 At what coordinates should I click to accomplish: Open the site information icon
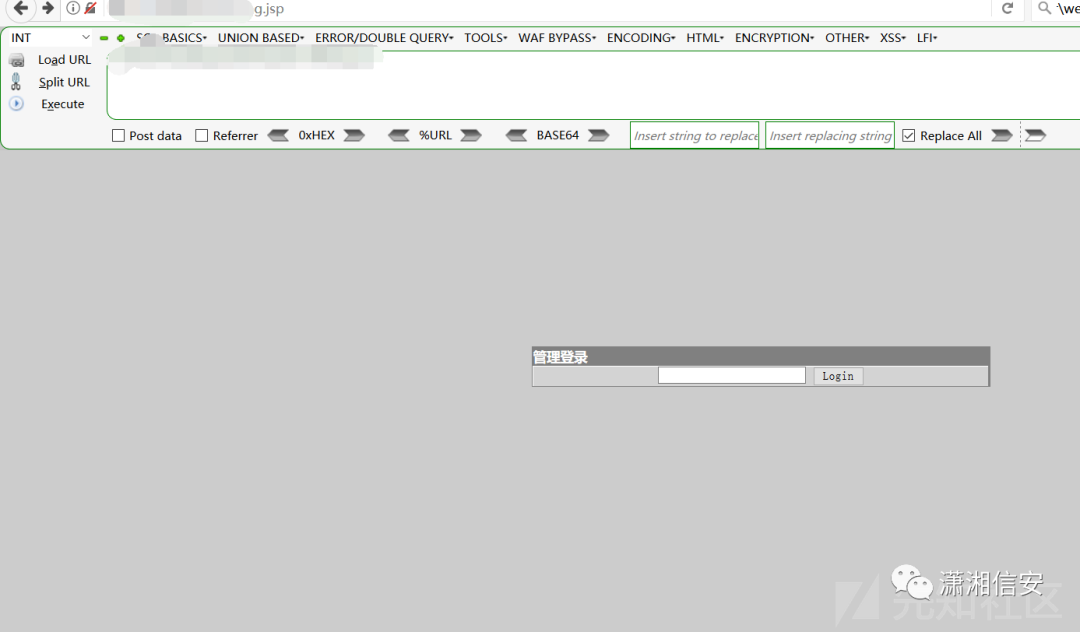pyautogui.click(x=72, y=8)
